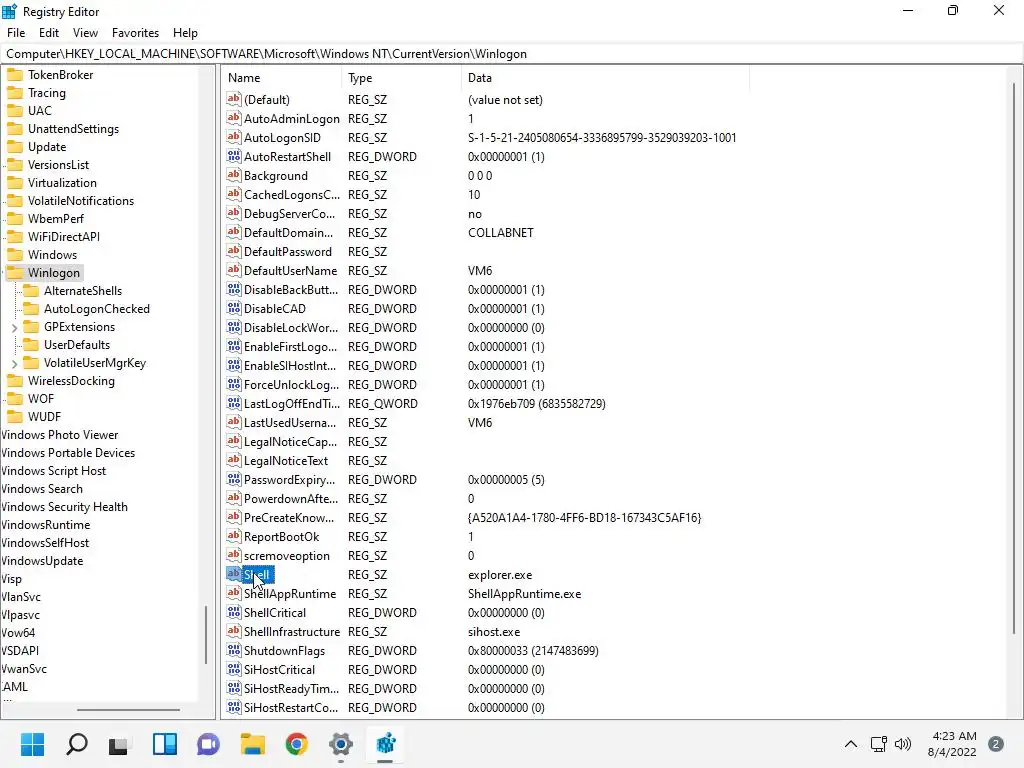Select the SiHostCritical value

point(279,669)
